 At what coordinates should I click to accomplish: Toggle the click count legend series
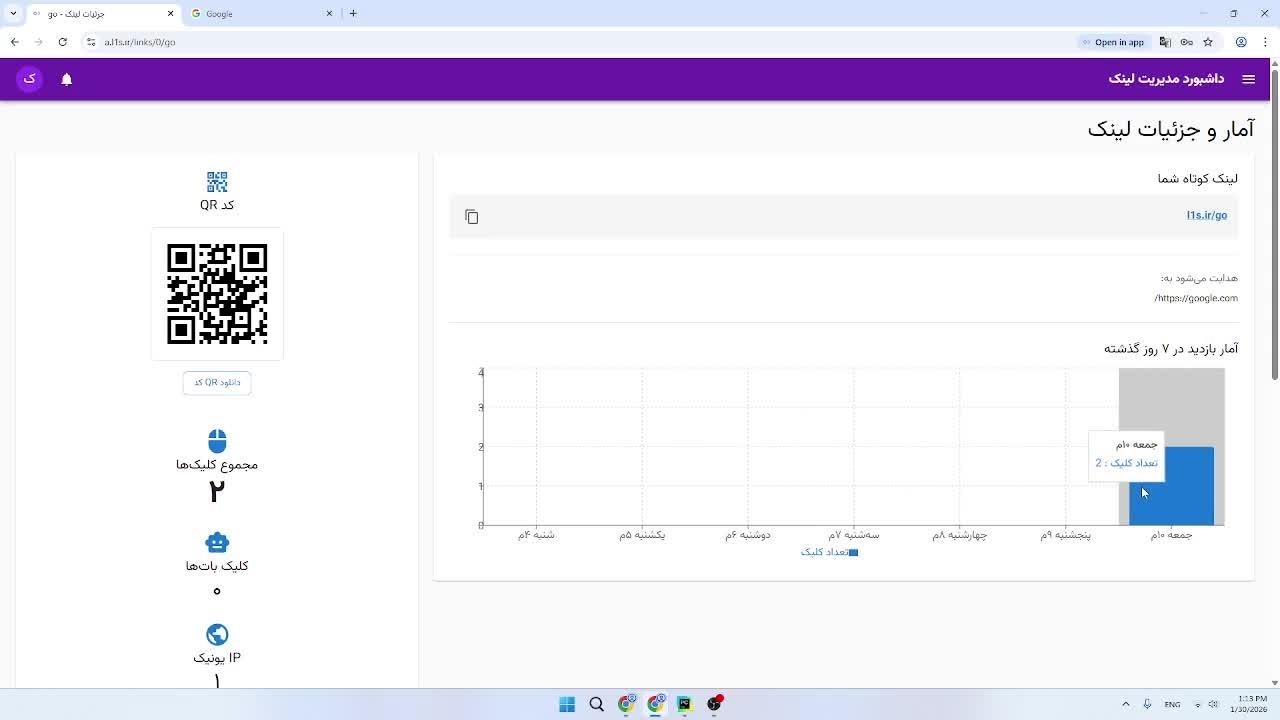829,552
